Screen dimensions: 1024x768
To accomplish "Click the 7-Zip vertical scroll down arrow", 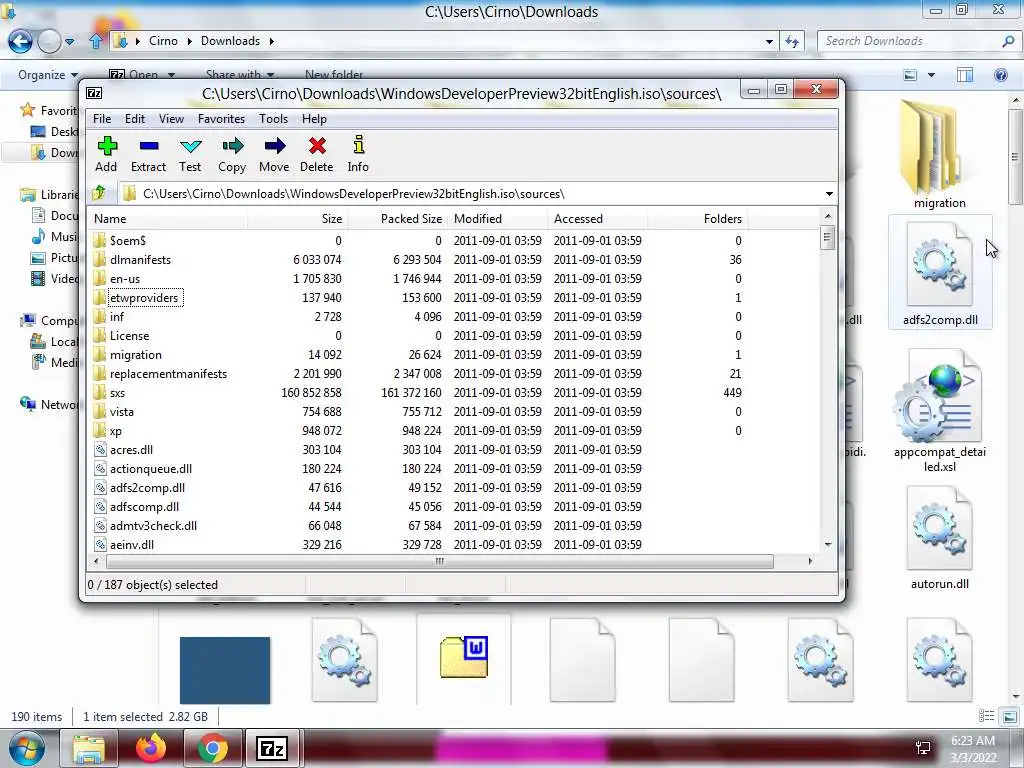I will click(828, 544).
